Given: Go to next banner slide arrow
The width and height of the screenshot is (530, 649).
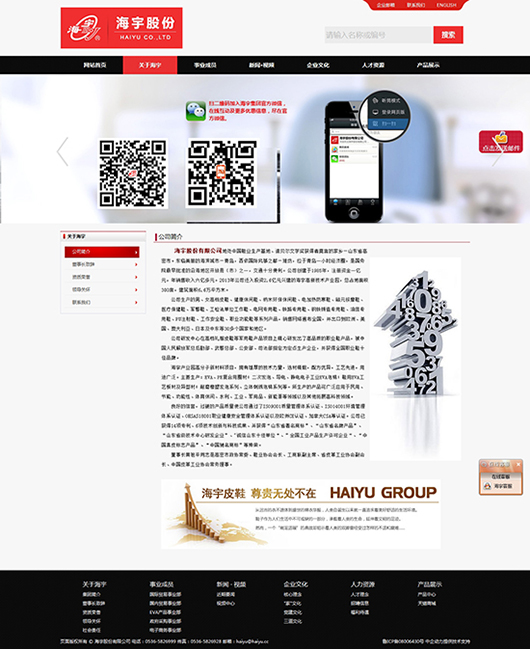Looking at the screenshot, I should point(497,151).
